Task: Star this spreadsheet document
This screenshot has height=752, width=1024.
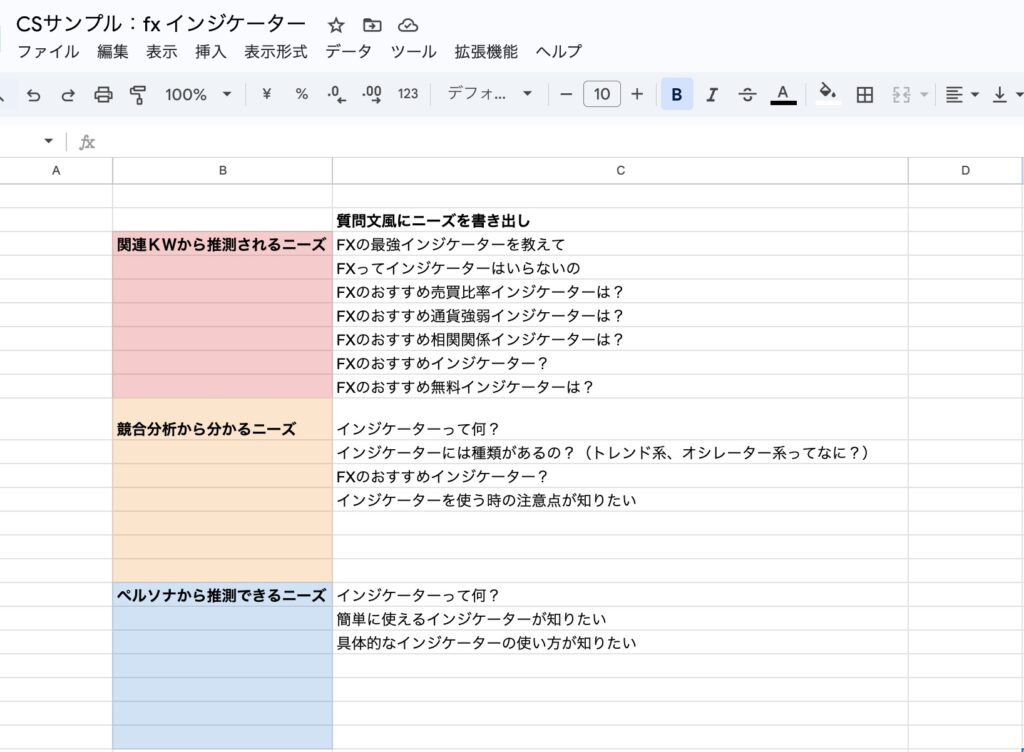Action: (x=336, y=25)
